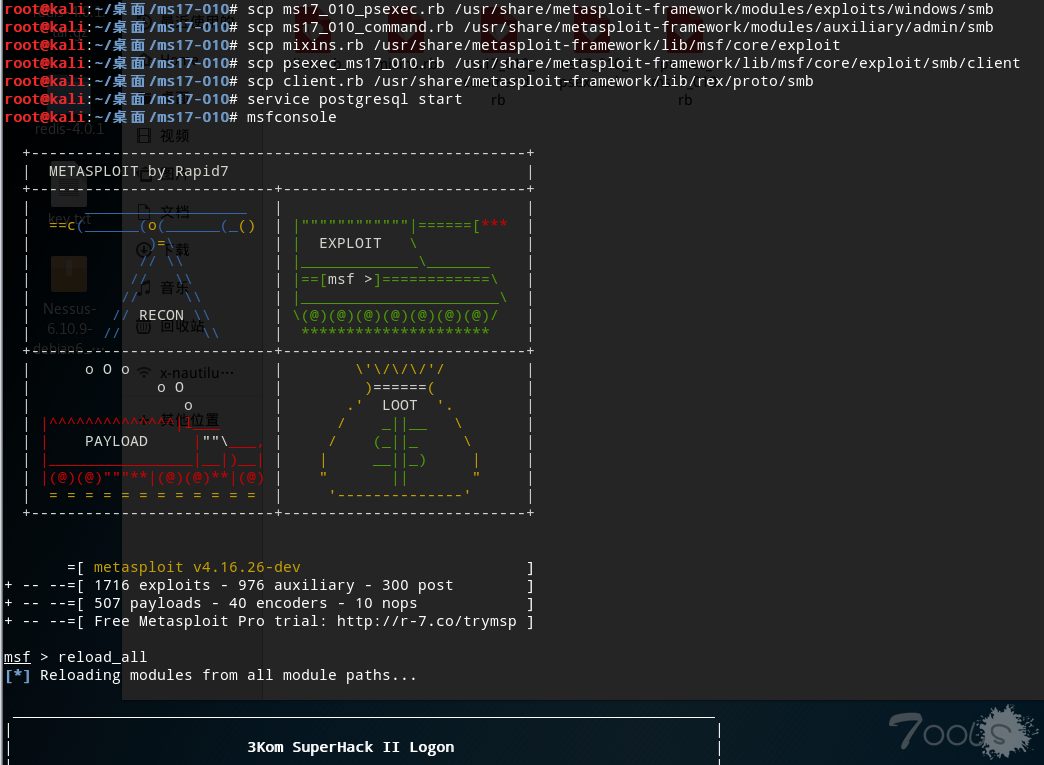Click the scp psexec_ms17_010.rb command text
Screen dimensions: 1044x765
coord(346,63)
